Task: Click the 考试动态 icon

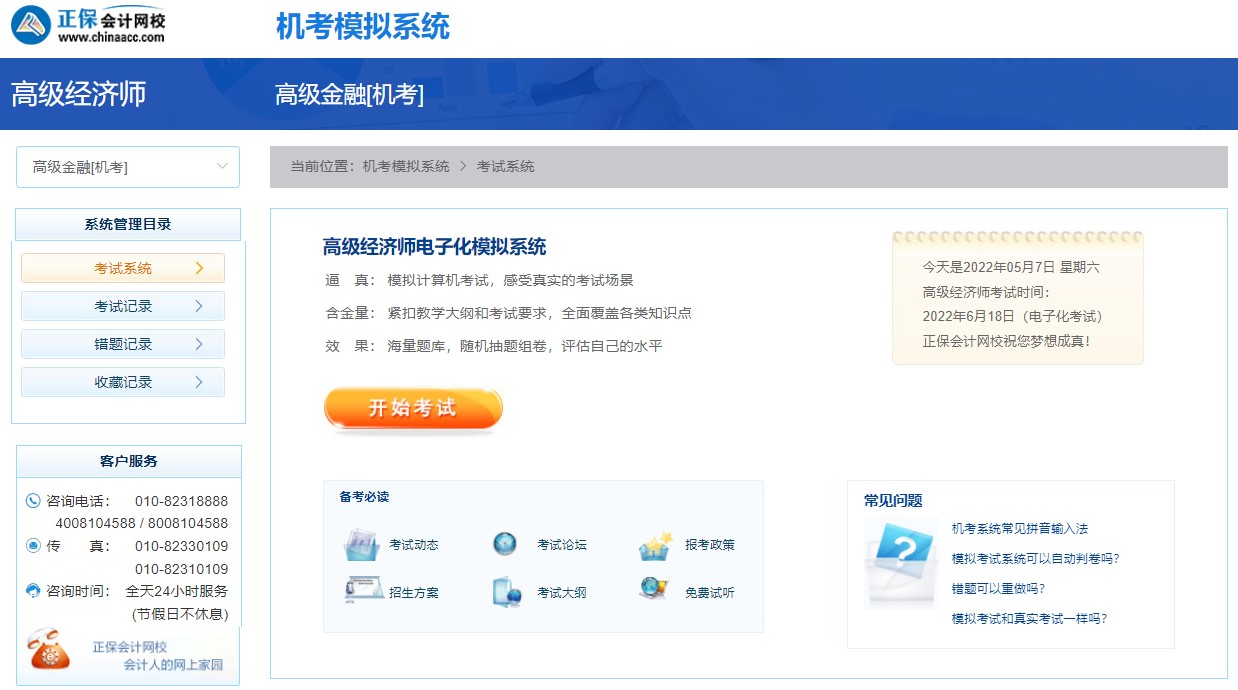Action: click(x=361, y=545)
